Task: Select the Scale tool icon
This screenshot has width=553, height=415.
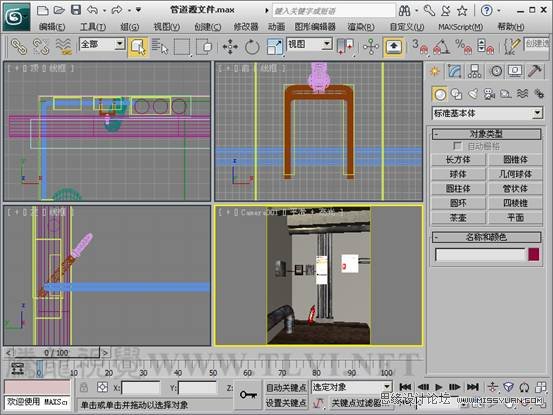Action: click(274, 47)
